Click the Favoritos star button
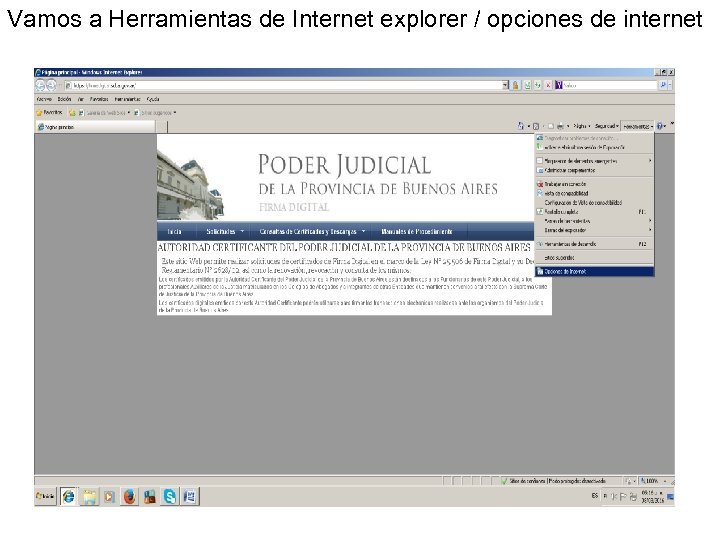 [49, 112]
